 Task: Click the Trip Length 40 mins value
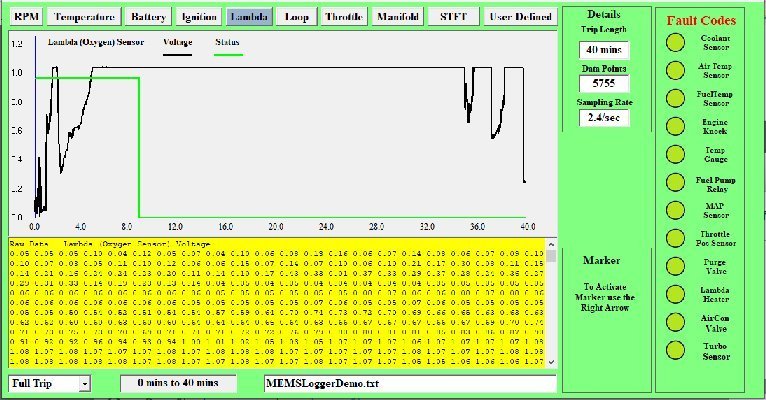coord(604,50)
